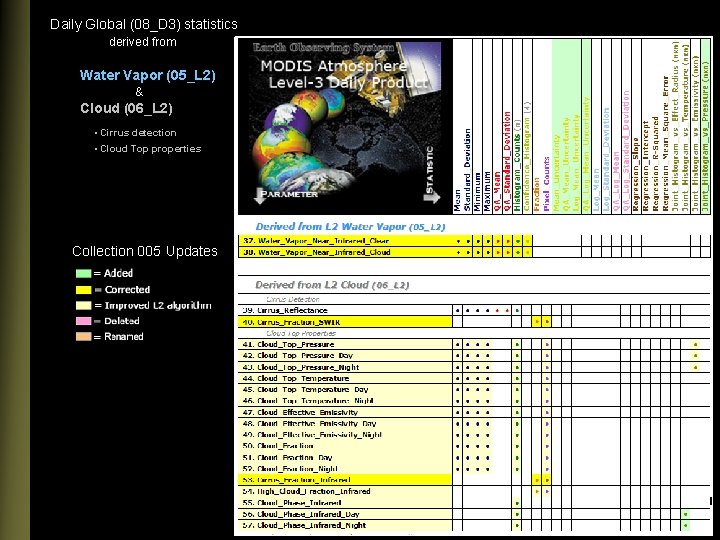Select row 51 Cloud_Fraction_Day
This screenshot has width=720, height=540.
474,457
